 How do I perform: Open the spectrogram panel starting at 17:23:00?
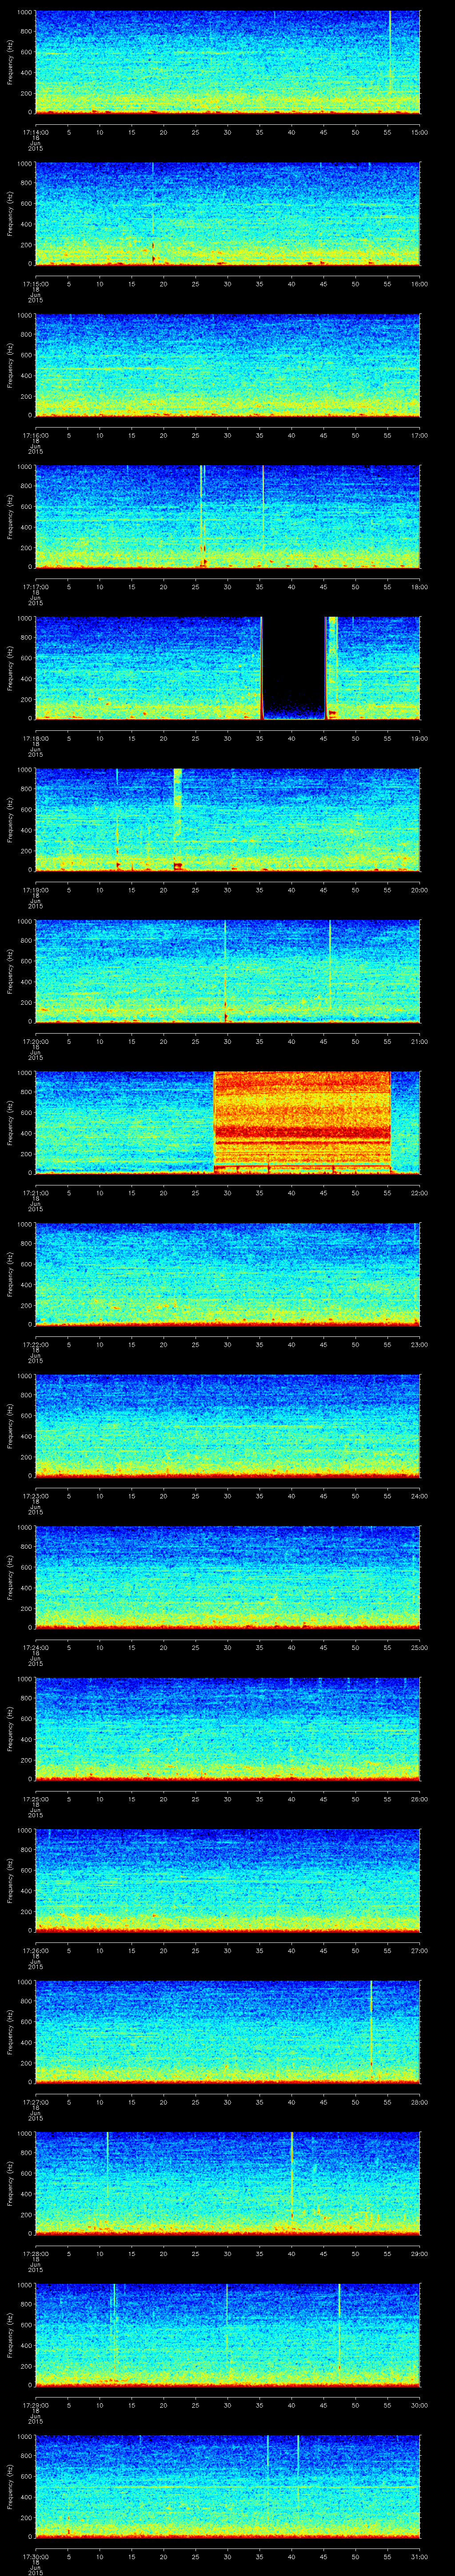click(x=228, y=1426)
